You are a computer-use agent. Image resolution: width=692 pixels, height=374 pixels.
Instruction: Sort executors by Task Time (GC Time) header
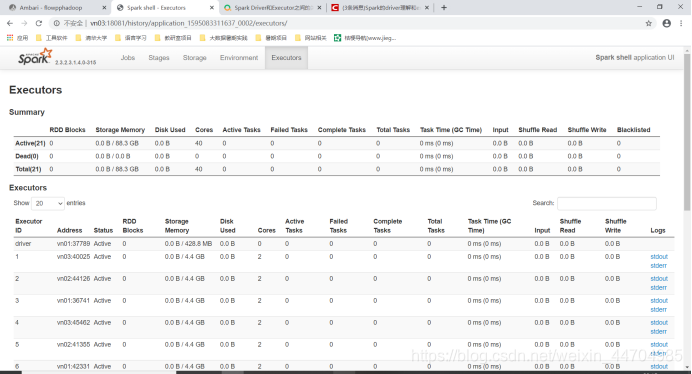(489, 226)
